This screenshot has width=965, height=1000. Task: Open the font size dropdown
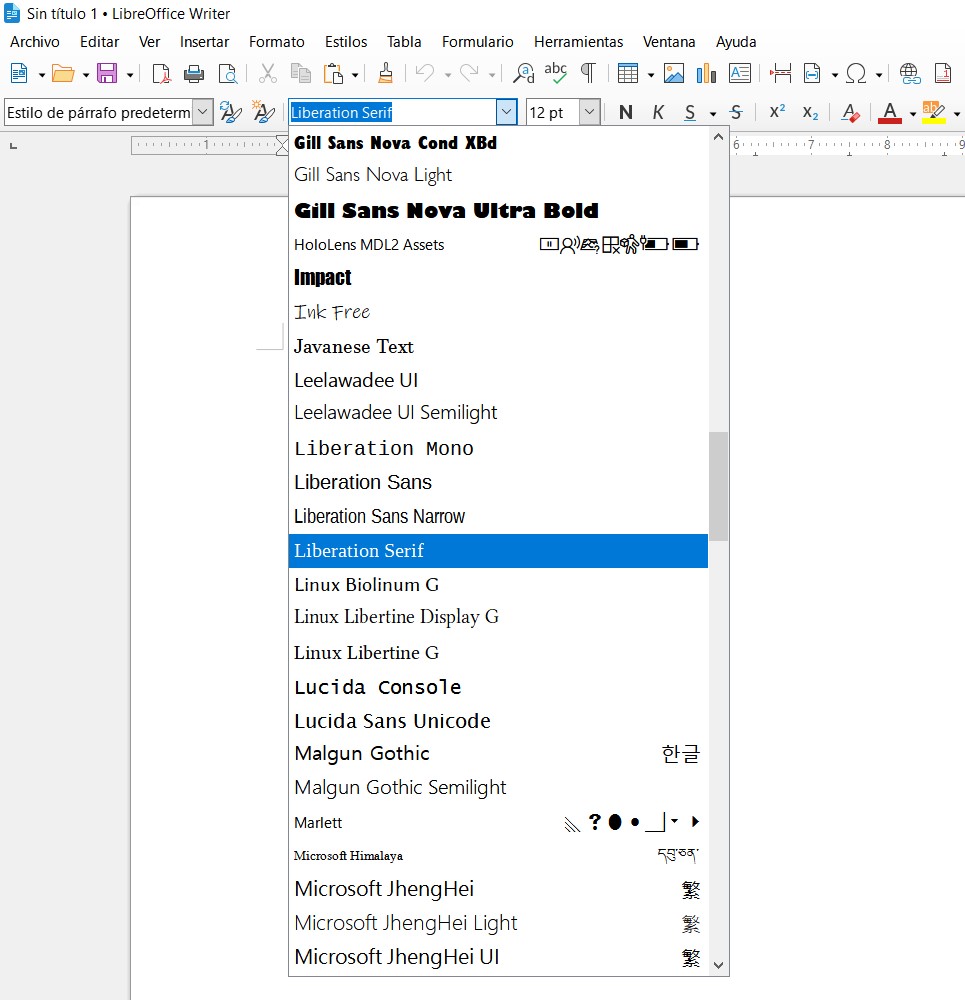click(589, 113)
